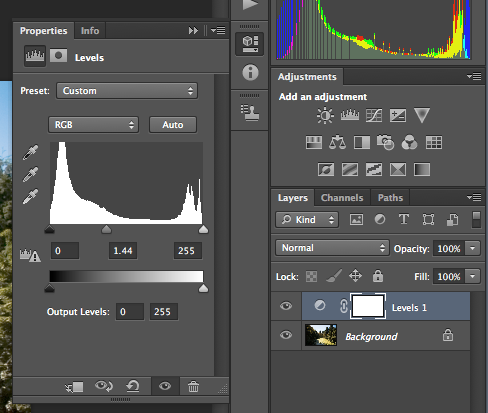Image resolution: width=488 pixels, height=413 pixels.
Task: Add a Photo Filter adjustment
Action: click(385, 142)
